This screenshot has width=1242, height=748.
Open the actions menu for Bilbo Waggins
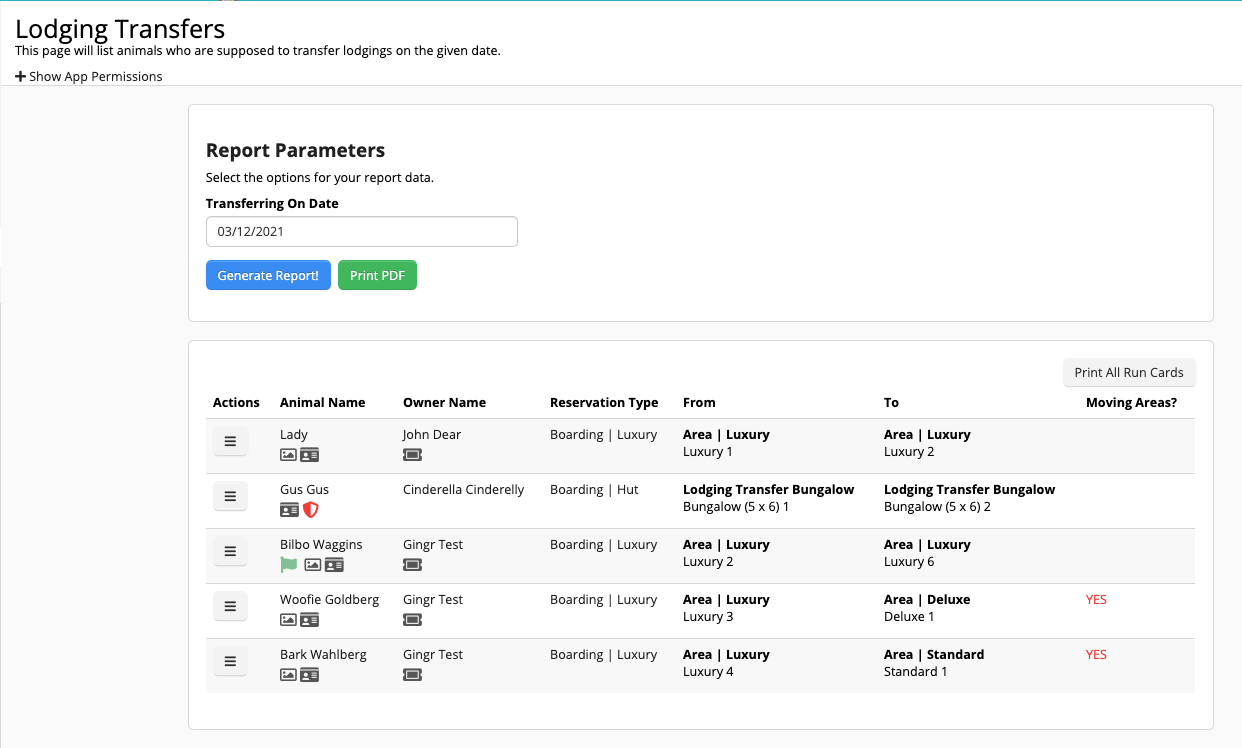(230, 551)
